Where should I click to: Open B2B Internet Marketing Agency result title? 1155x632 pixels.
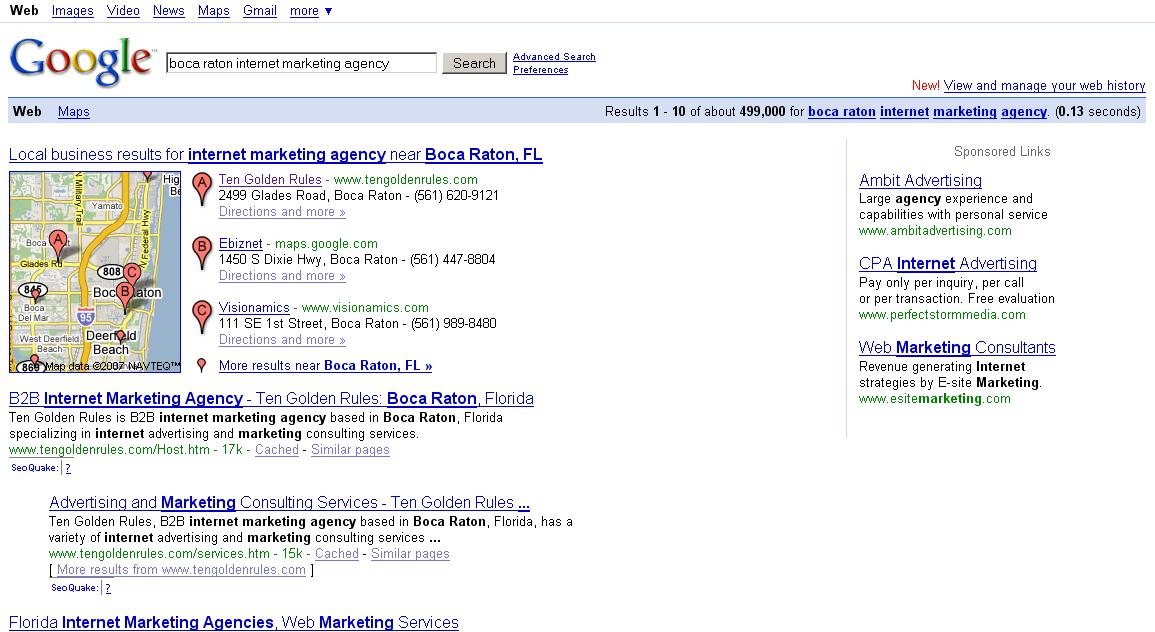tap(271, 398)
